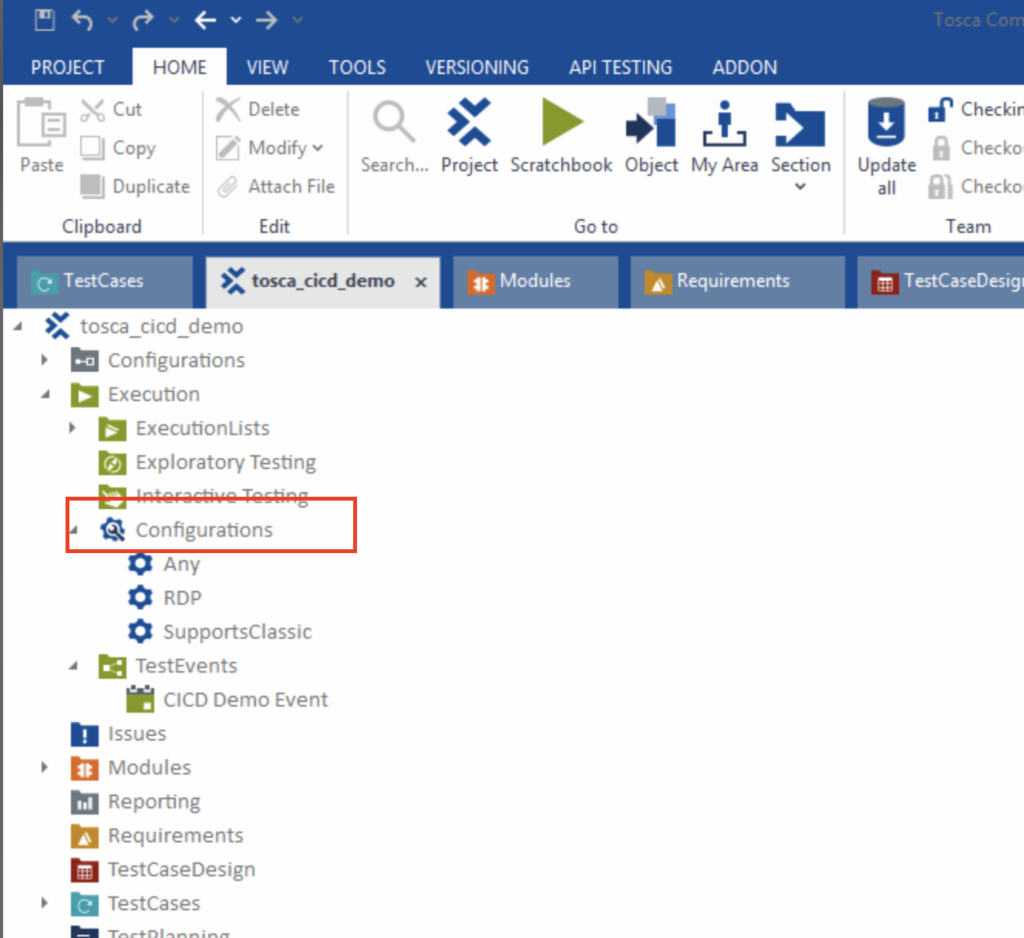Select the TestCases folder icon in tree
The width and height of the screenshot is (1024, 938).
[x=84, y=904]
